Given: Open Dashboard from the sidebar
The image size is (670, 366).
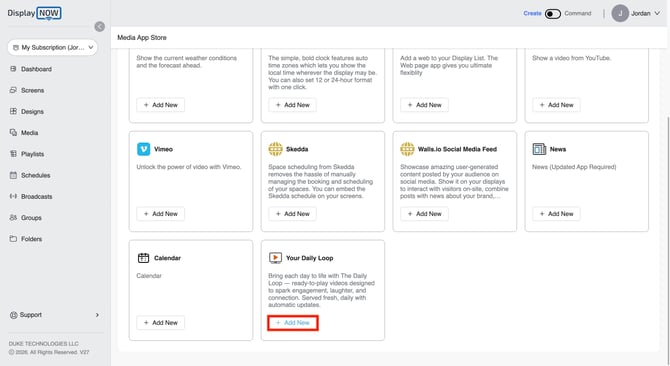Looking at the screenshot, I should point(36,69).
